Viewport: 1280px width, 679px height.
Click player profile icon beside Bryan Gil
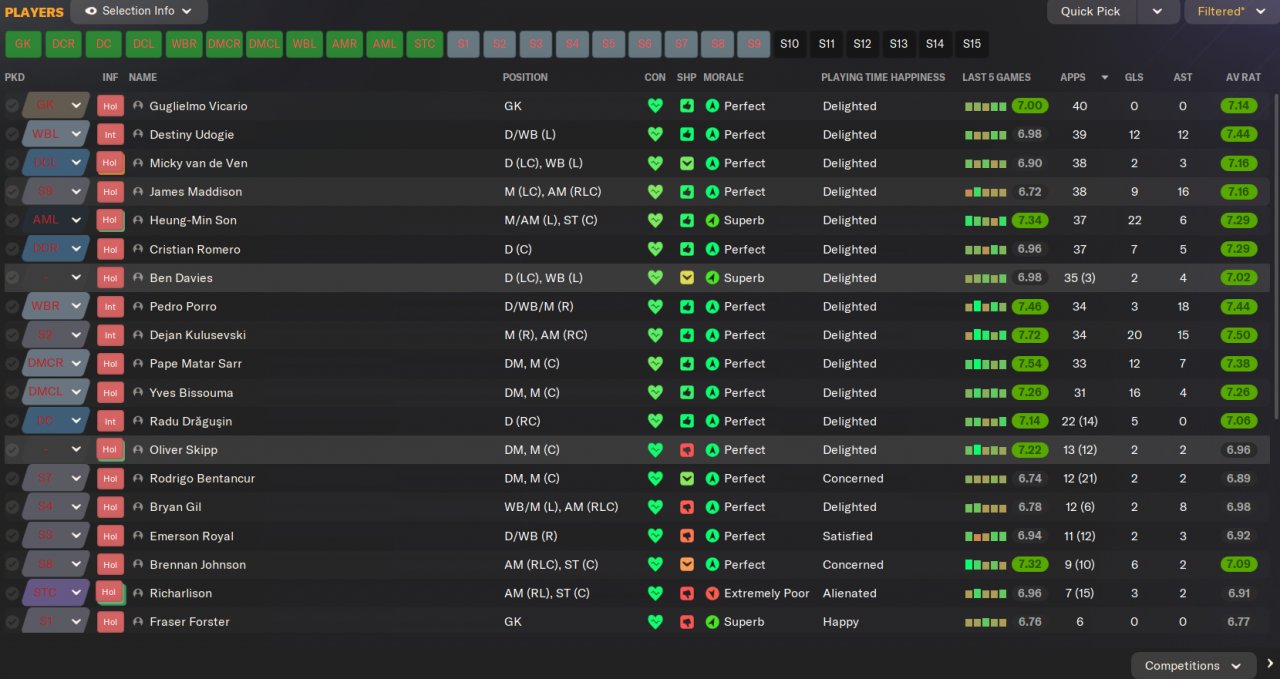coord(138,507)
